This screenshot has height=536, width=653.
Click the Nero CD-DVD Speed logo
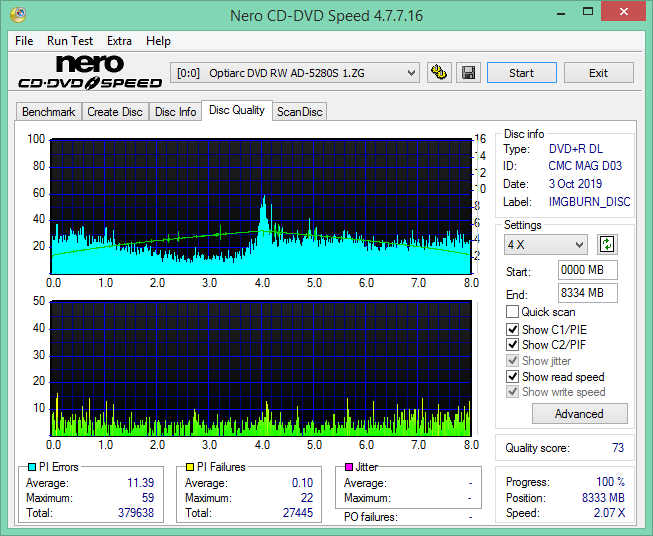coord(90,73)
